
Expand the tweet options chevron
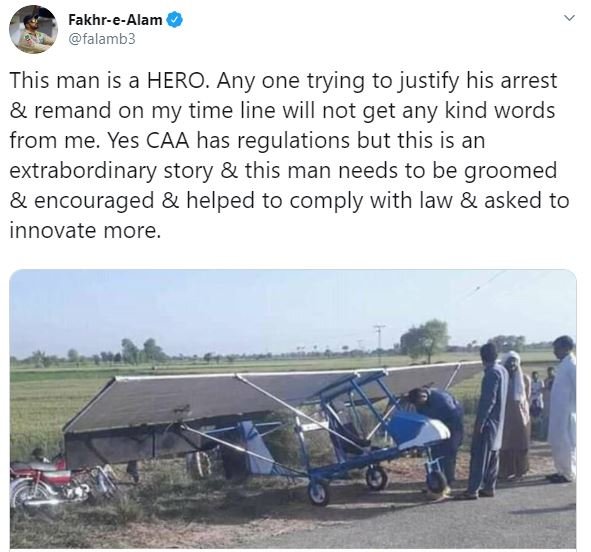tap(570, 18)
